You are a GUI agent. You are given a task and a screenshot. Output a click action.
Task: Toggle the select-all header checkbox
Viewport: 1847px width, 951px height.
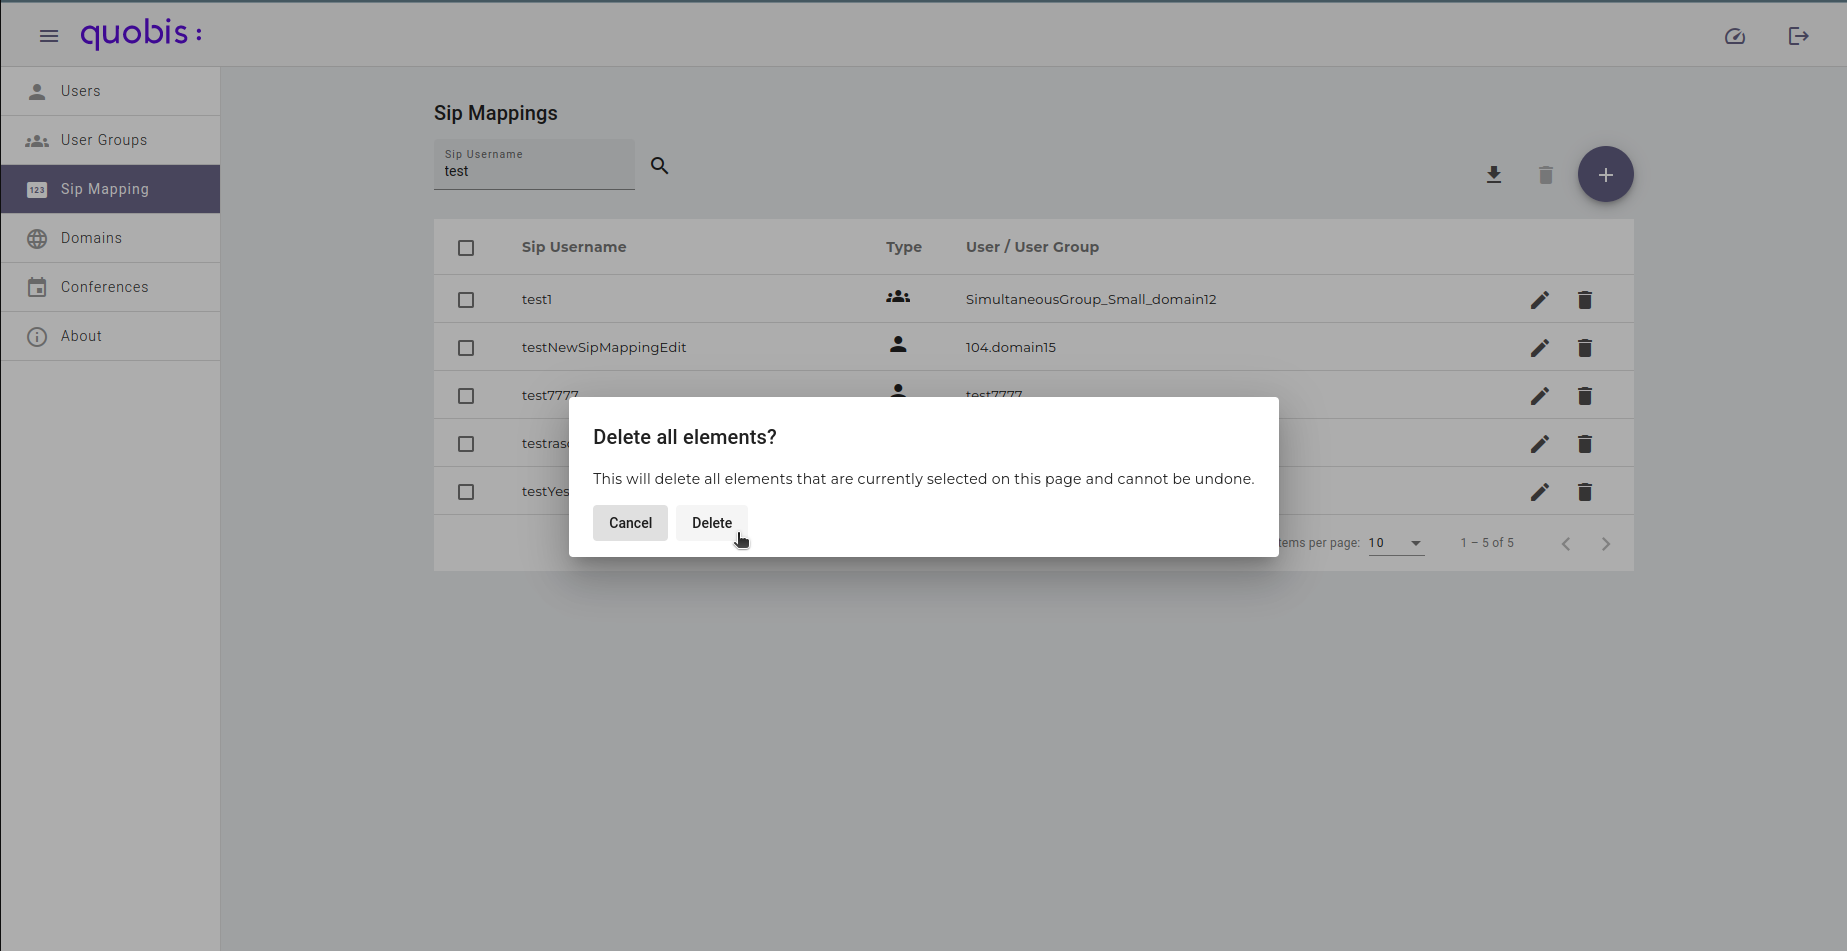[466, 248]
